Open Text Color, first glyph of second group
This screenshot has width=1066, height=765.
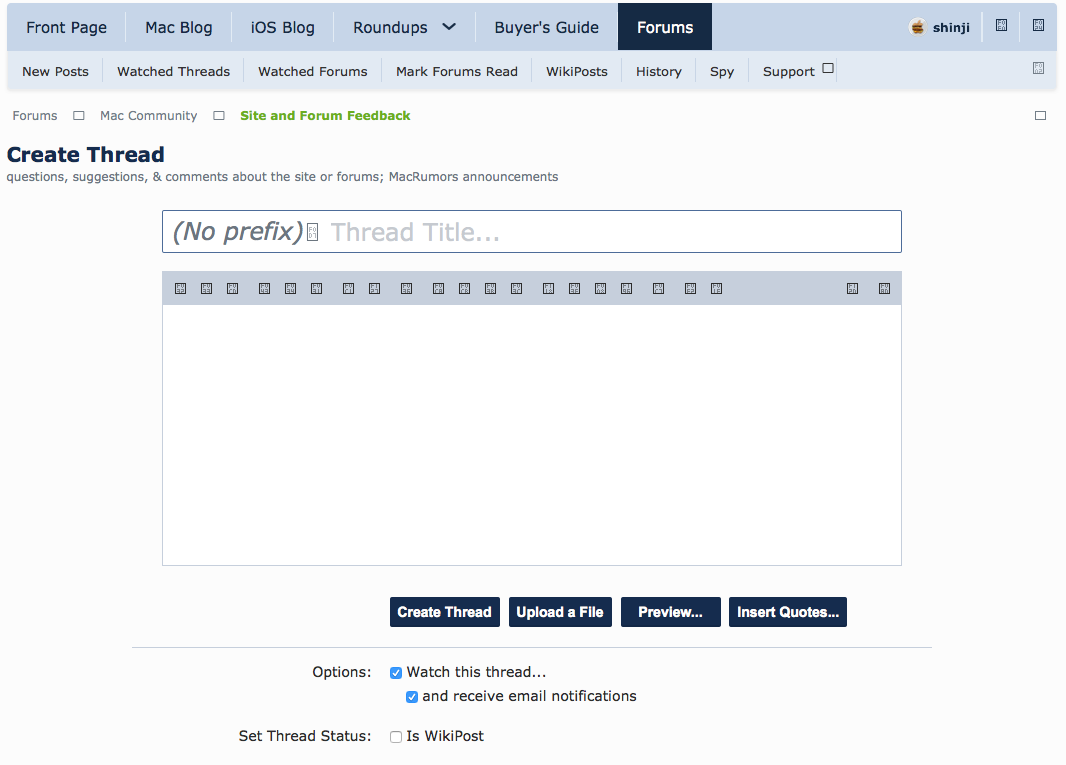click(264, 288)
